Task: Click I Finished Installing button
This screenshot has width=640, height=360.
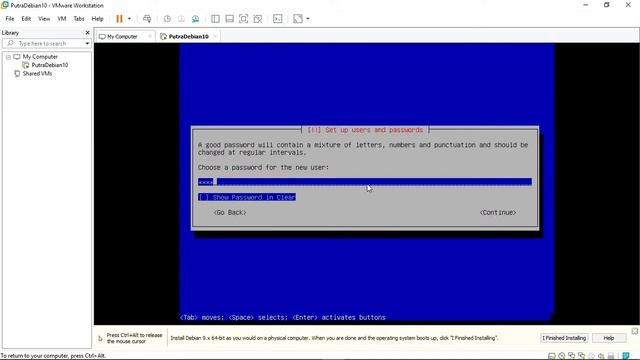Action: point(564,338)
